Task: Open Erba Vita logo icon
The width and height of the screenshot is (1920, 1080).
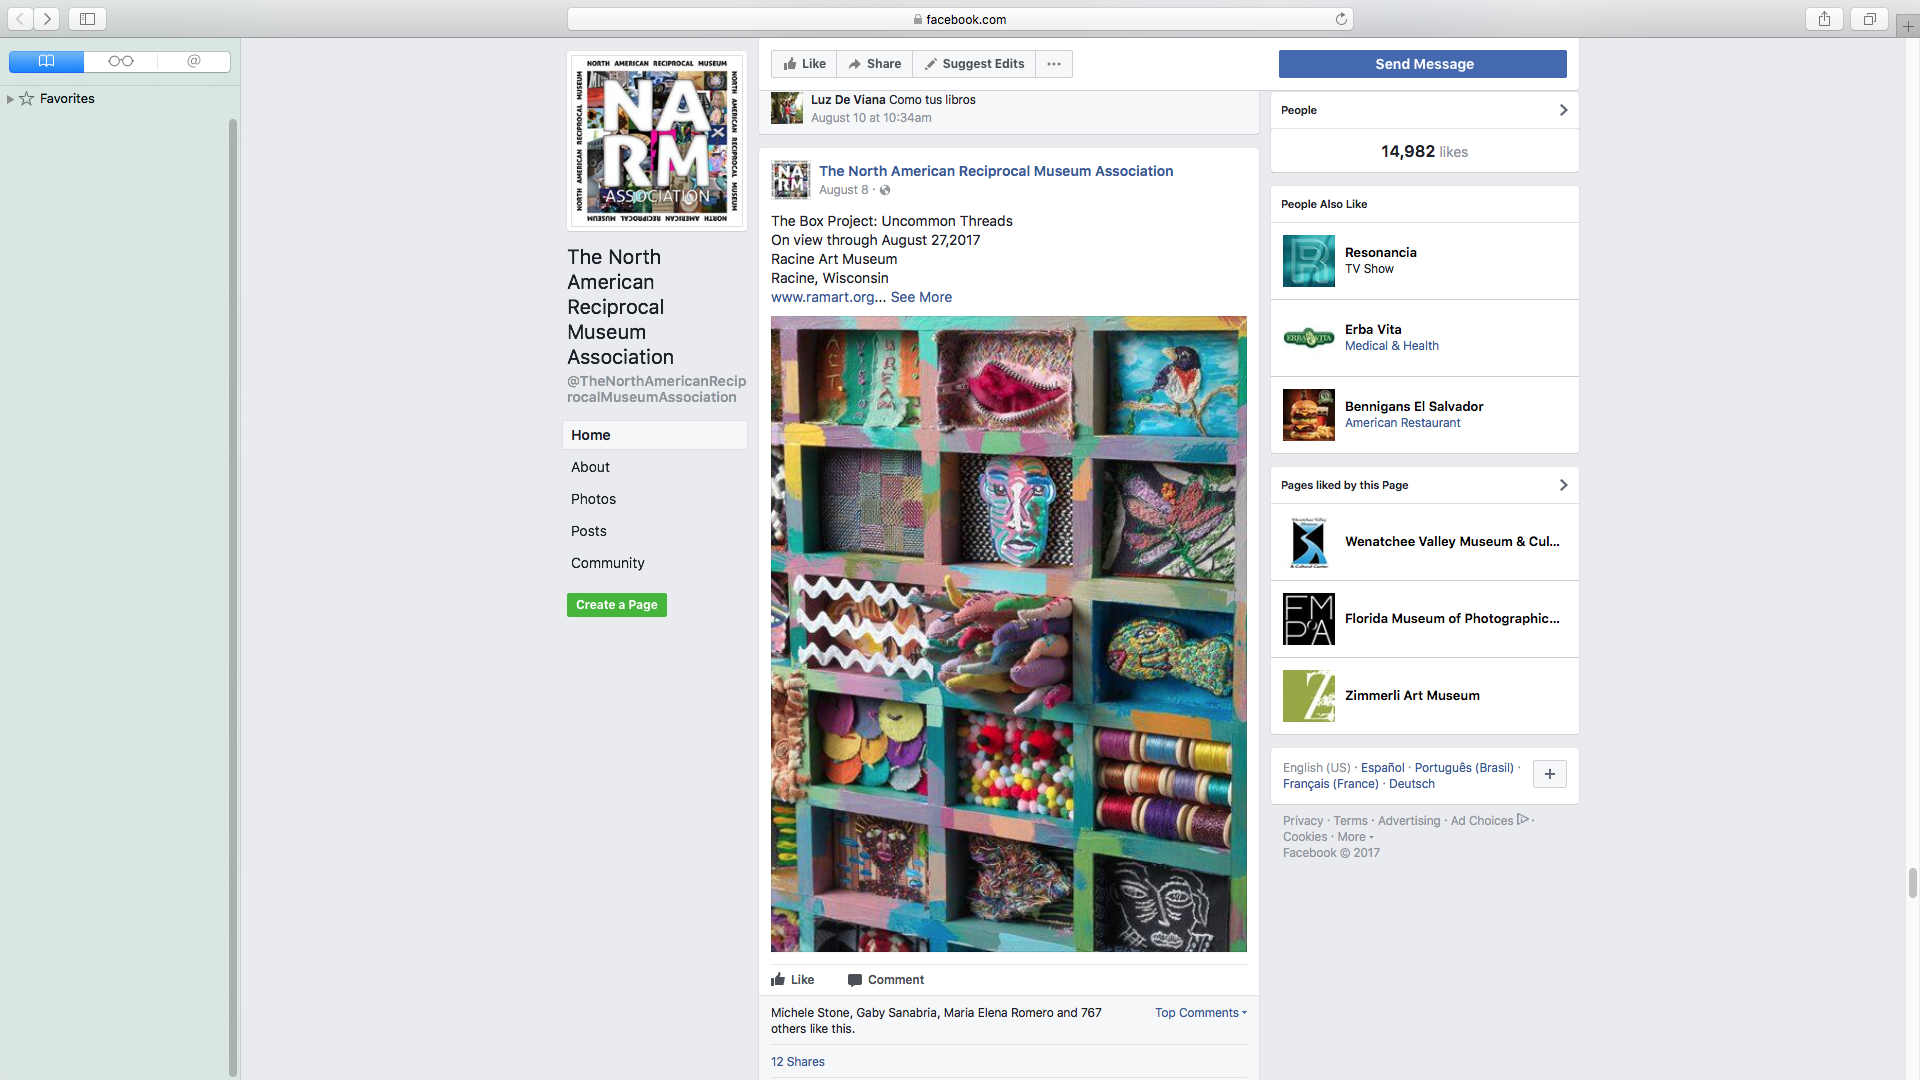Action: pyautogui.click(x=1309, y=338)
